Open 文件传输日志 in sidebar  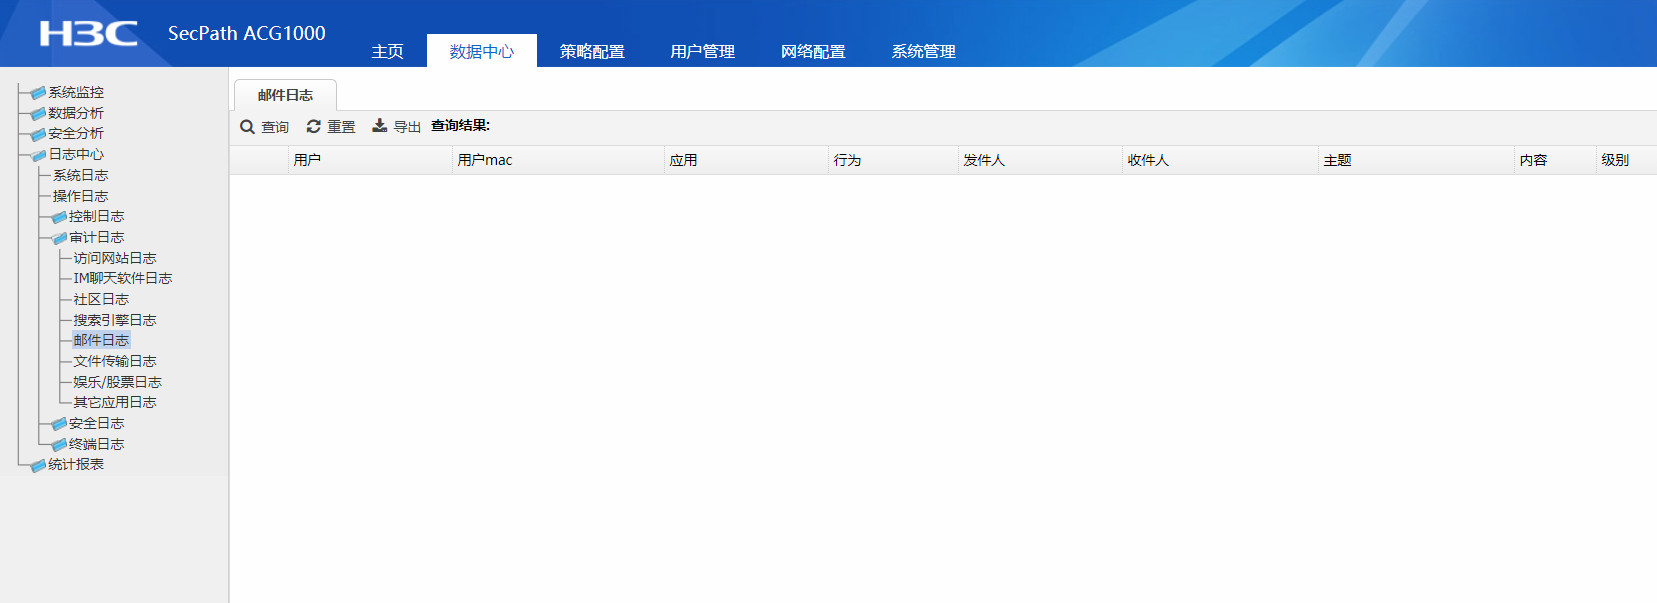pyautogui.click(x=115, y=361)
